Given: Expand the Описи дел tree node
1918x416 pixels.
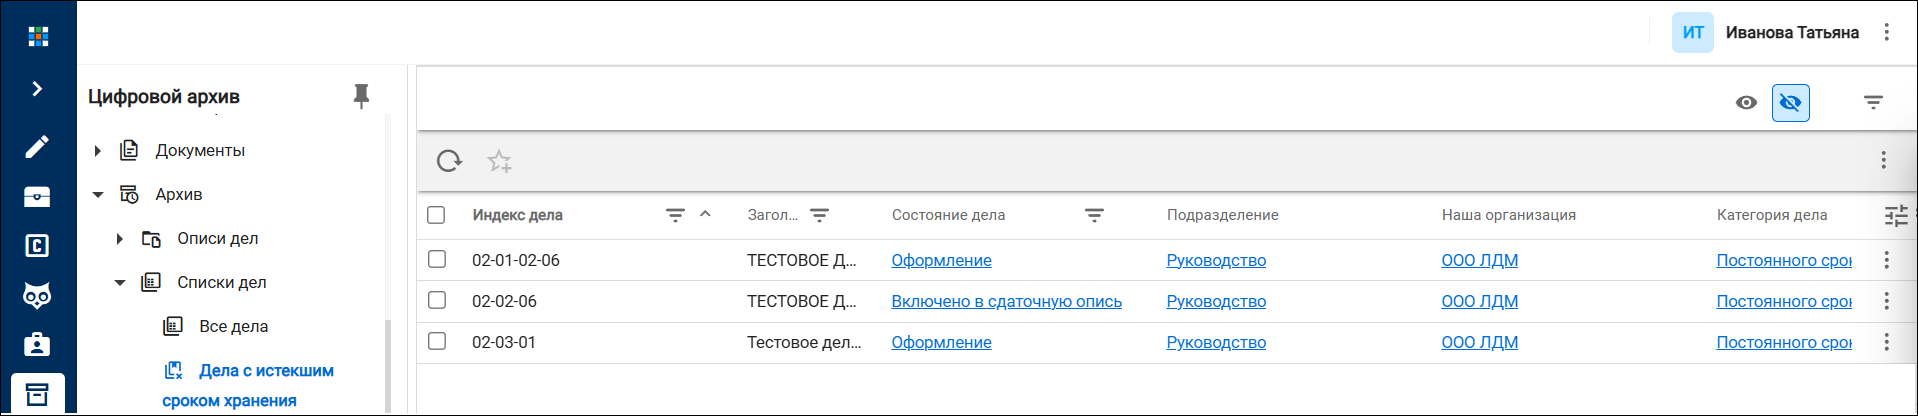Looking at the screenshot, I should pyautogui.click(x=119, y=239).
